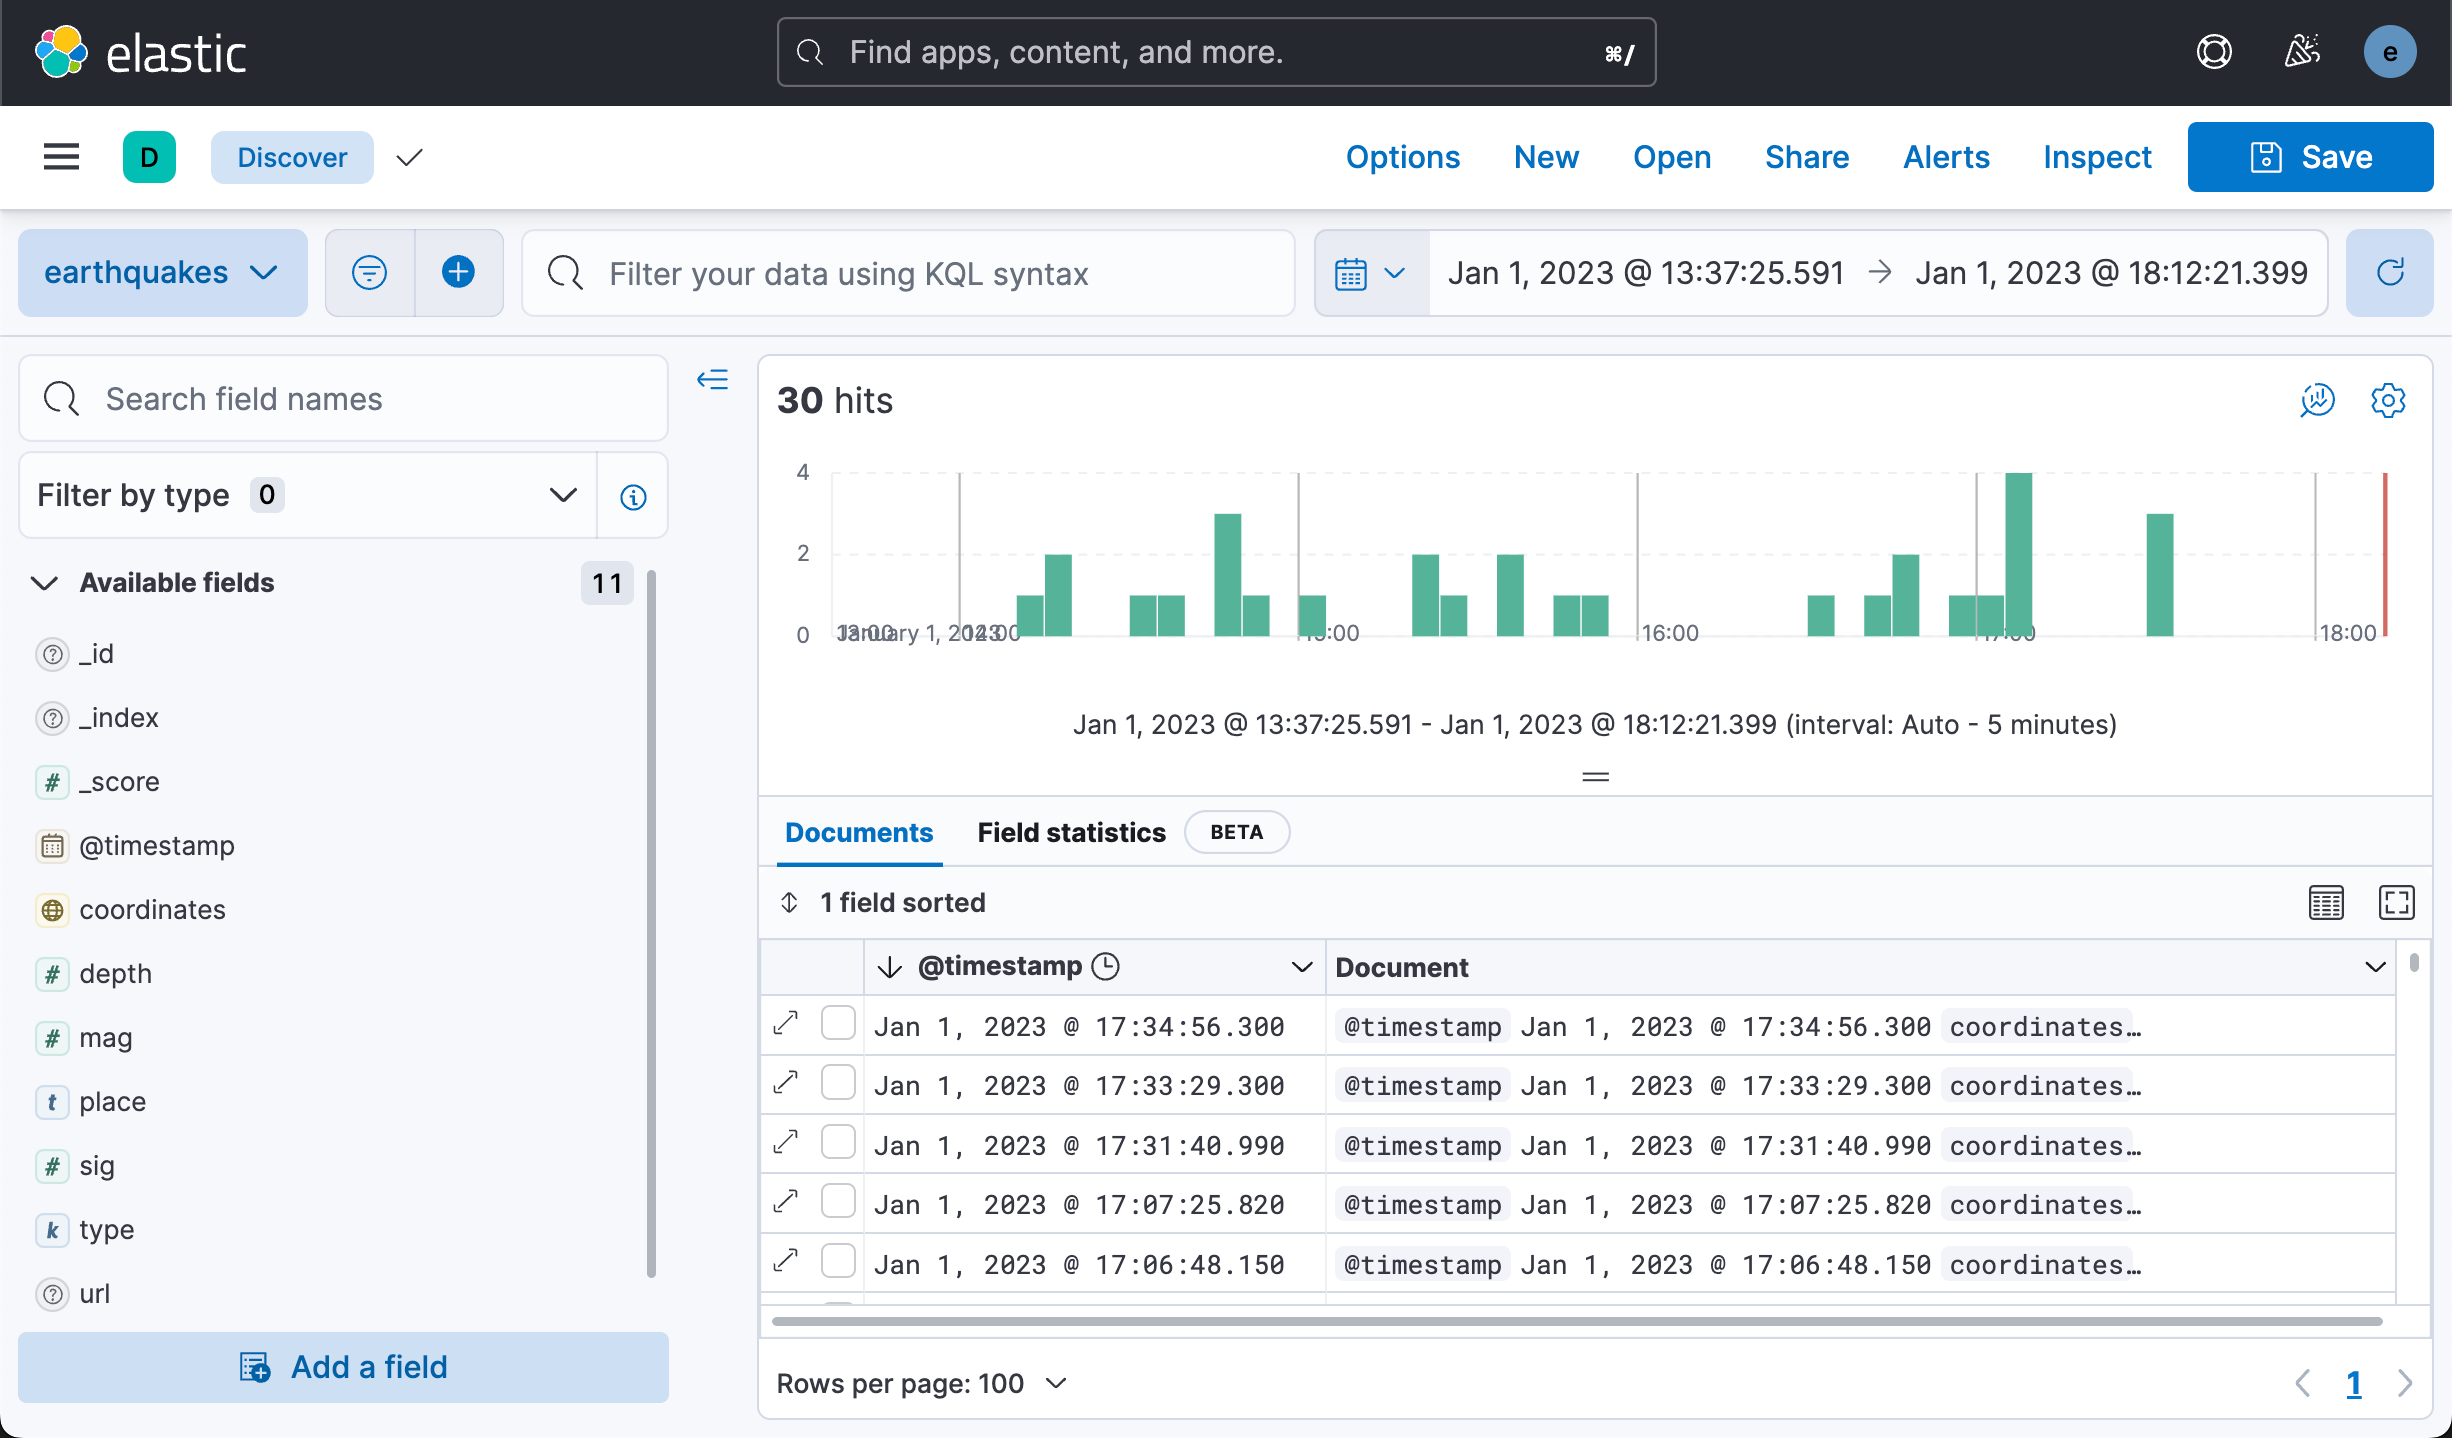Click the refresh query icon button
Viewport: 2452px width, 1438px height.
pyautogui.click(x=2389, y=273)
